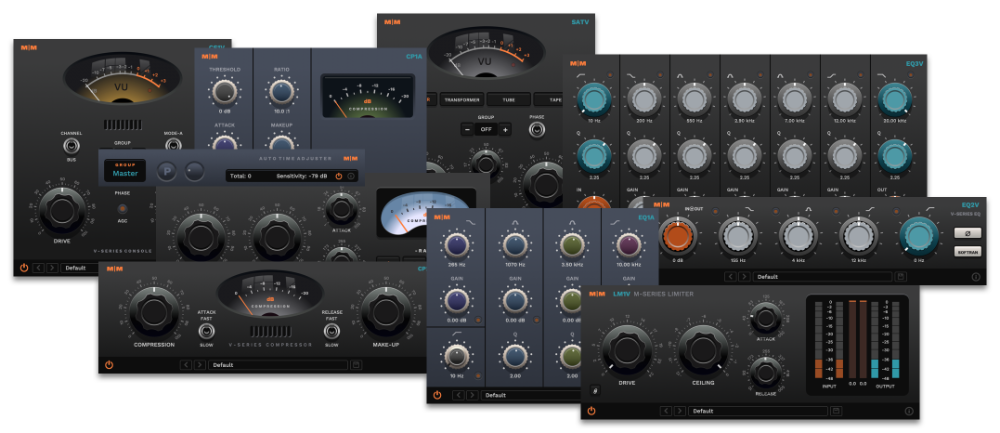
Task: Increase the GROUP value with plus in SATV
Action: coord(506,129)
